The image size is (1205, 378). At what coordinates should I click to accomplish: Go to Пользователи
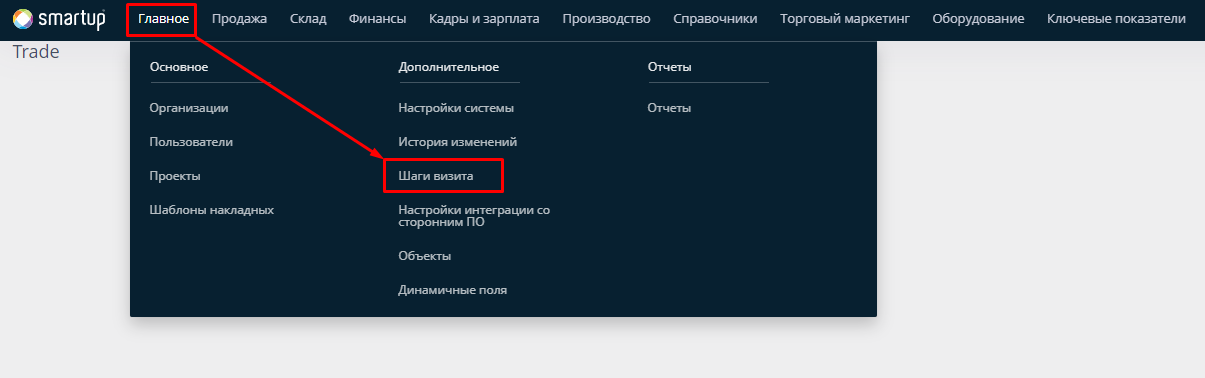191,142
